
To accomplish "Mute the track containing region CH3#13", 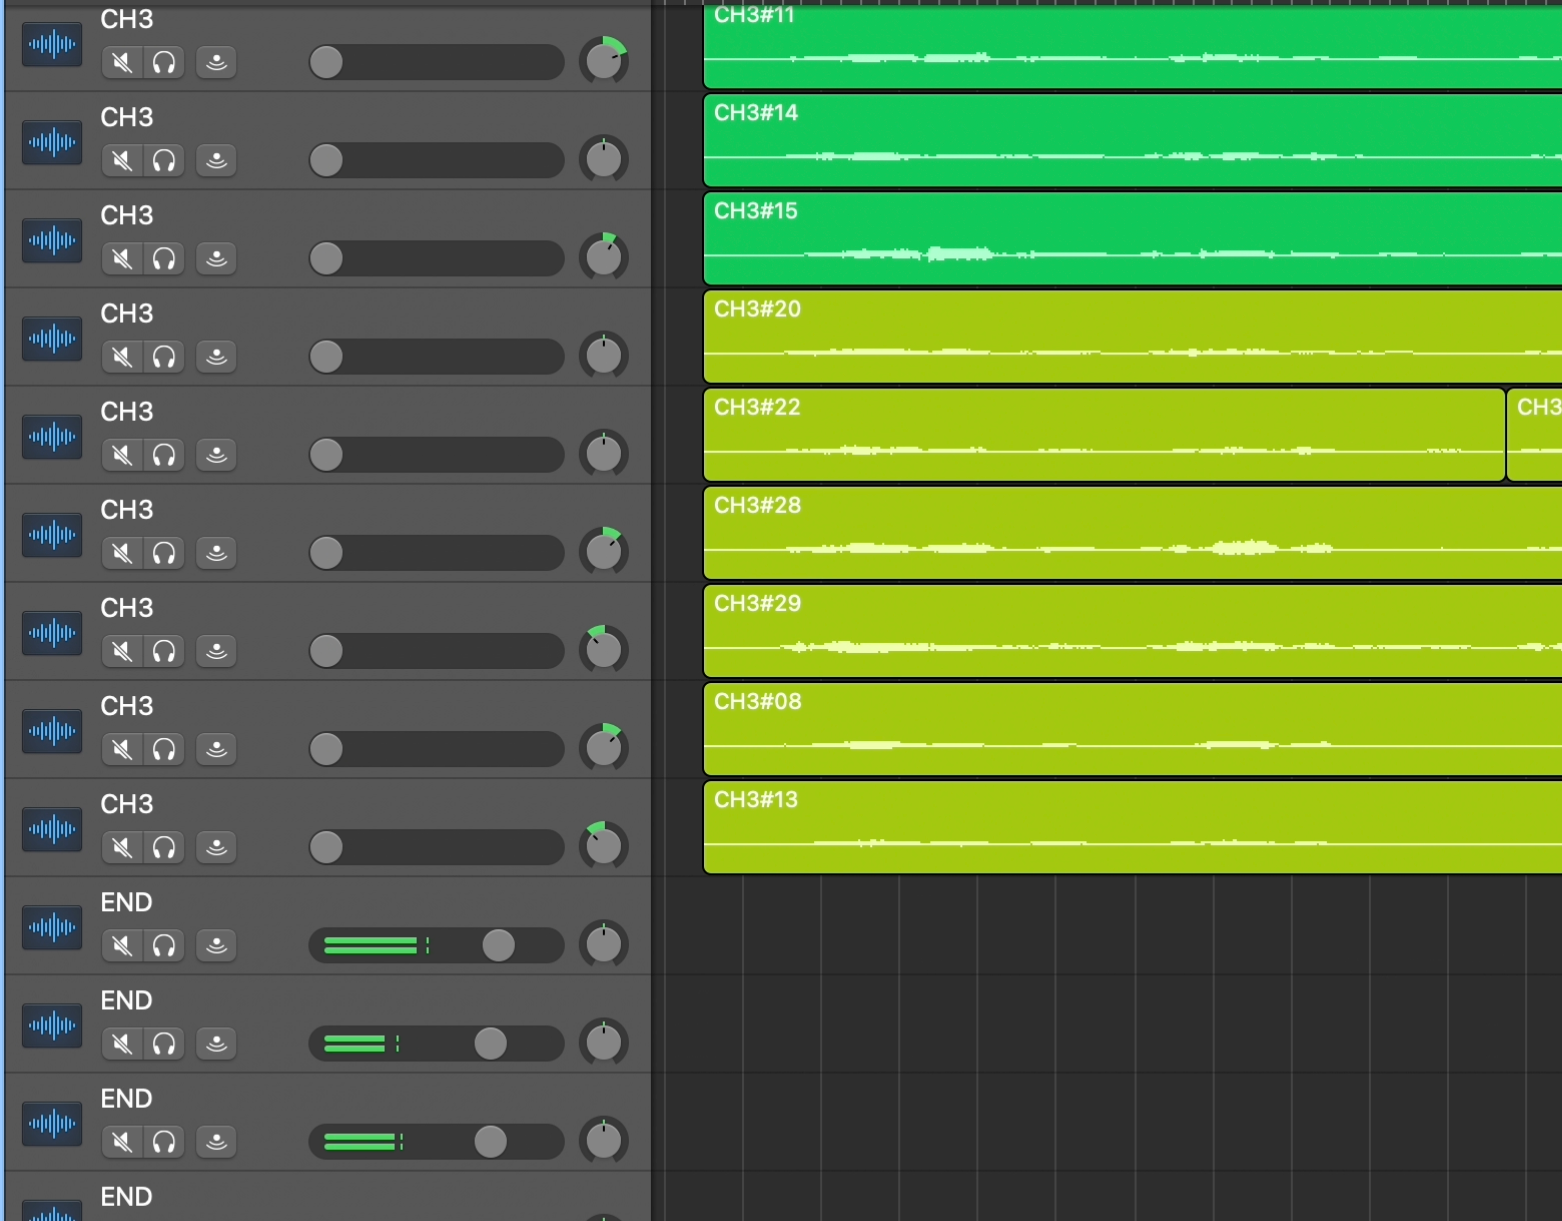I will pyautogui.click(x=122, y=847).
